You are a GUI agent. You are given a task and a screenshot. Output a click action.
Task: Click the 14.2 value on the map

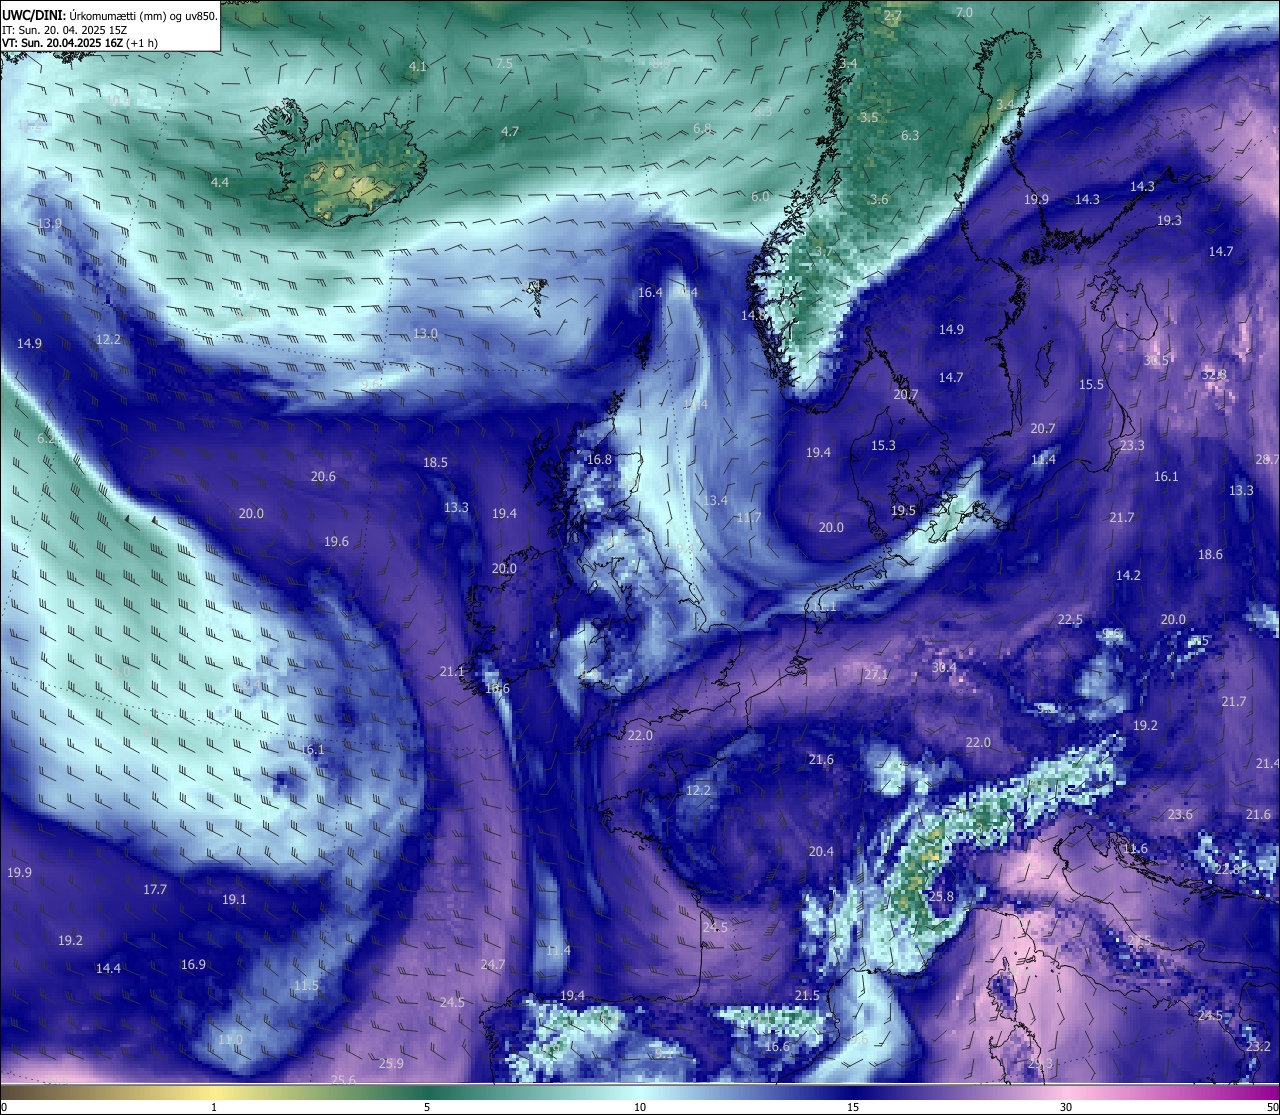pos(1128,576)
